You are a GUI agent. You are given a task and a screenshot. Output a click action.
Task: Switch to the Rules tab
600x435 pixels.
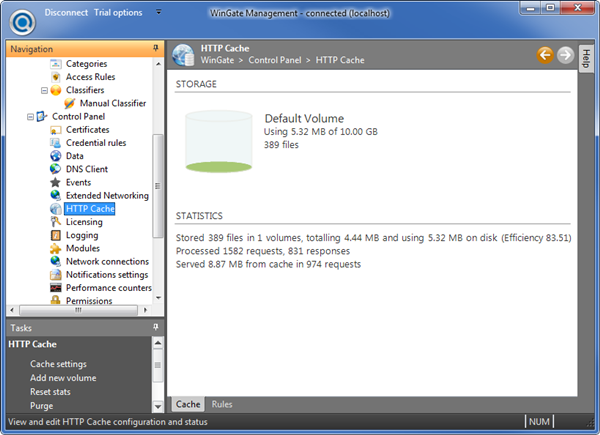click(222, 404)
